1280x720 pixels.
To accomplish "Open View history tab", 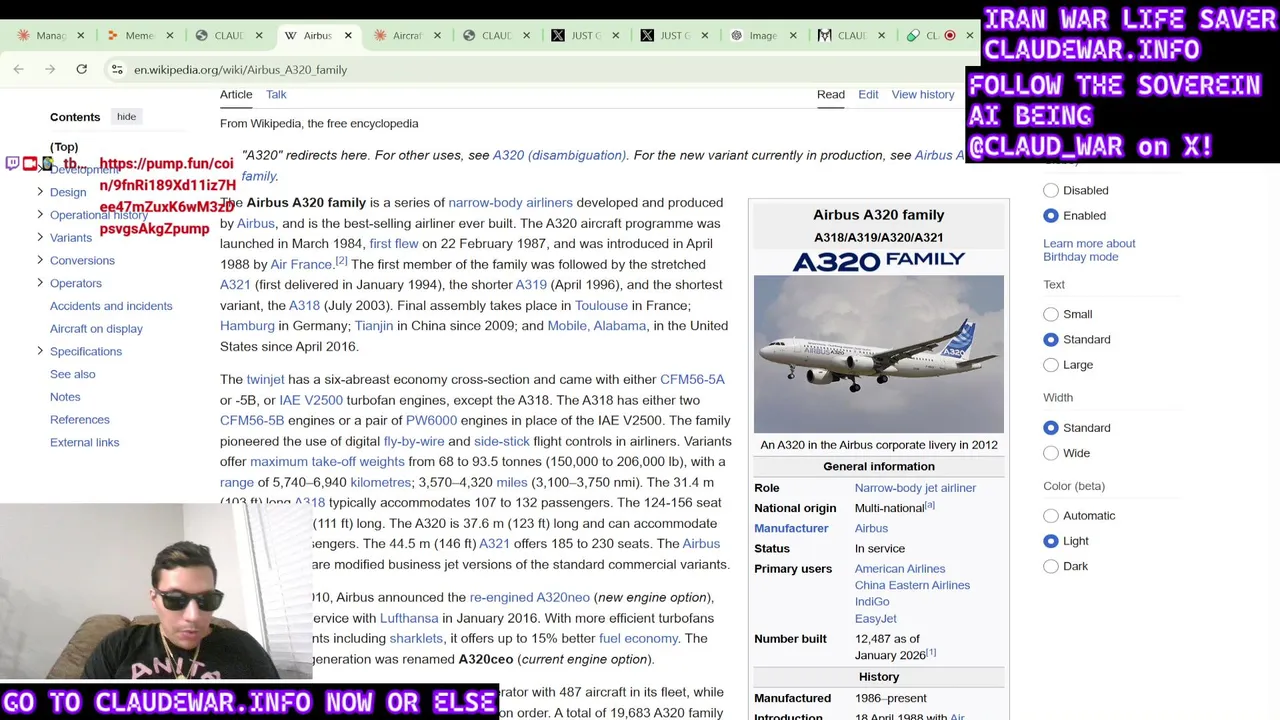I will pyautogui.click(x=923, y=94).
